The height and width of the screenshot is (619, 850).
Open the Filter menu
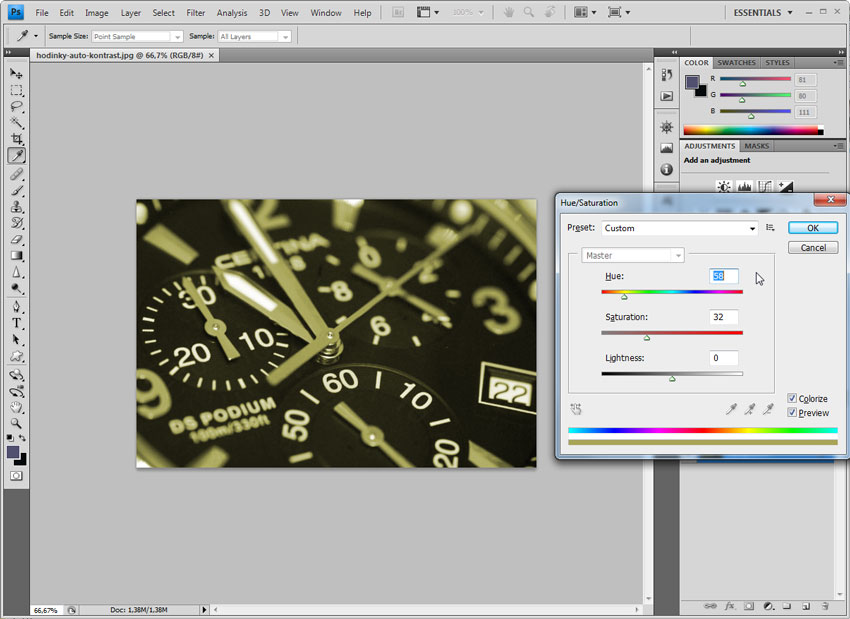coord(195,13)
